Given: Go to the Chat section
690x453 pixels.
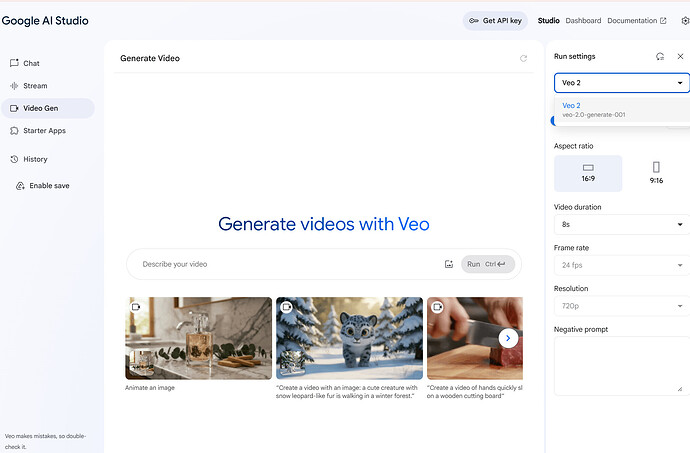Looking at the screenshot, I should click(x=48, y=63).
